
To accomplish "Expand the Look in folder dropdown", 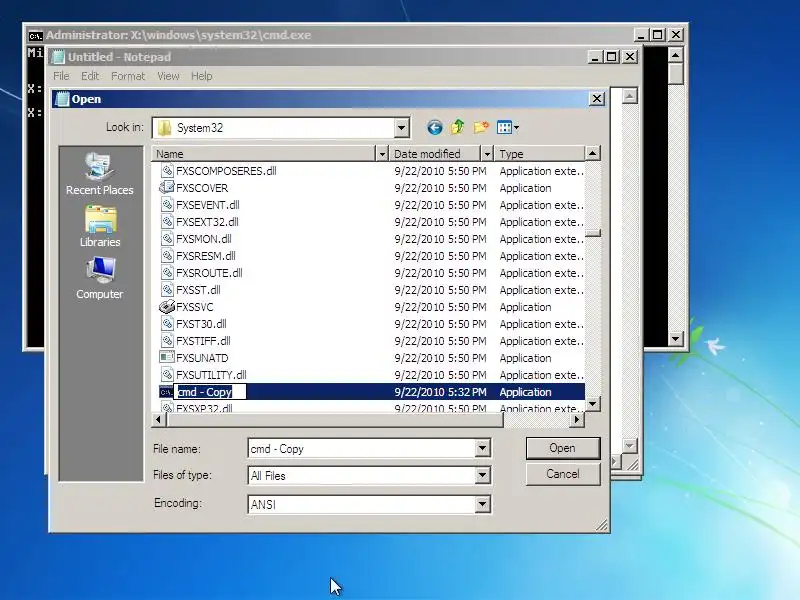I will click(402, 128).
